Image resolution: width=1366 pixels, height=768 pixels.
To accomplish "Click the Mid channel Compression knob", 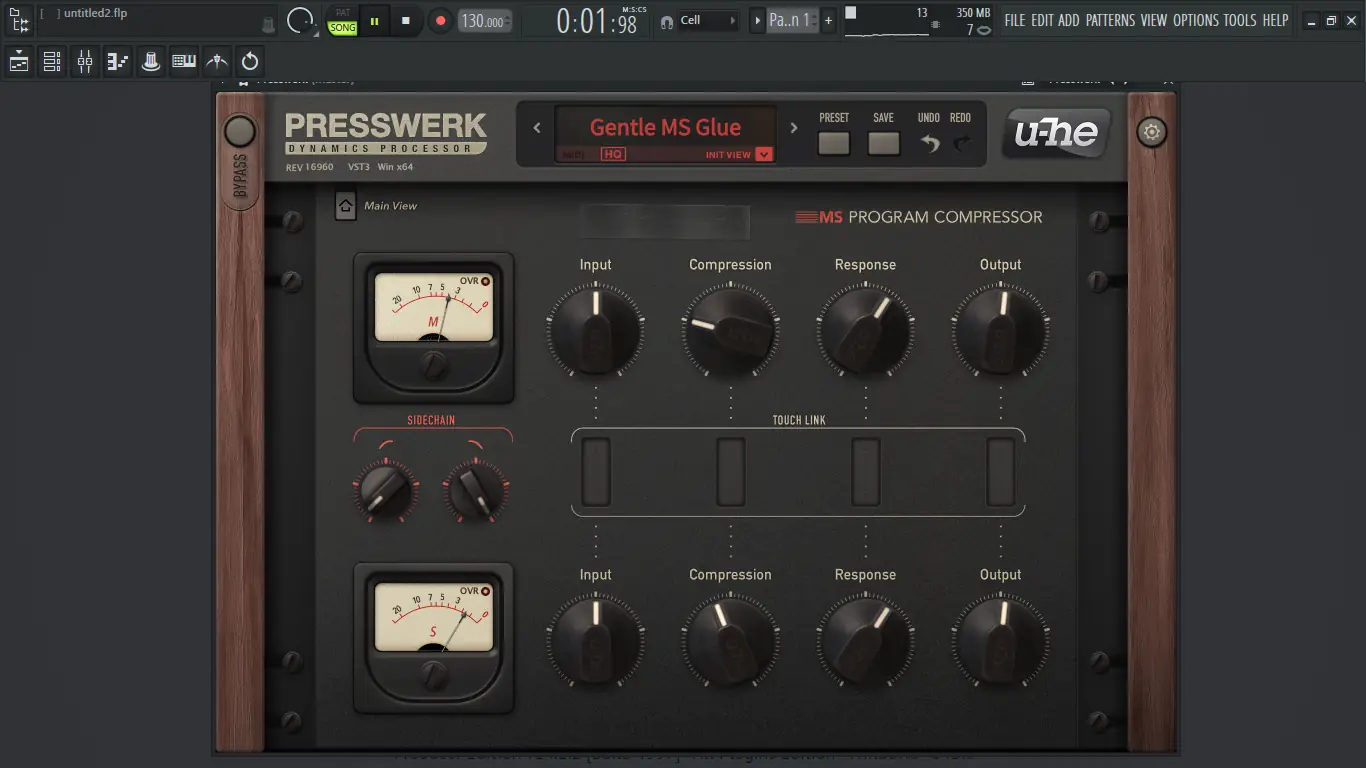I will [731, 330].
